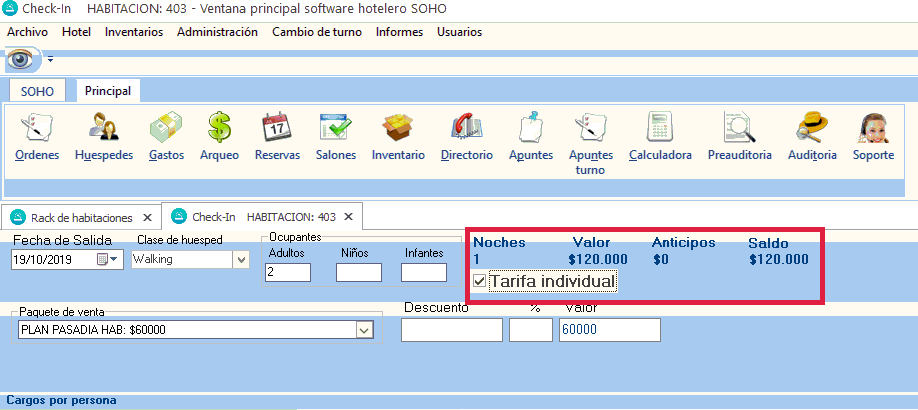Uncheck the Tarifa individual checkbox
This screenshot has width=918, height=410.
[479, 282]
